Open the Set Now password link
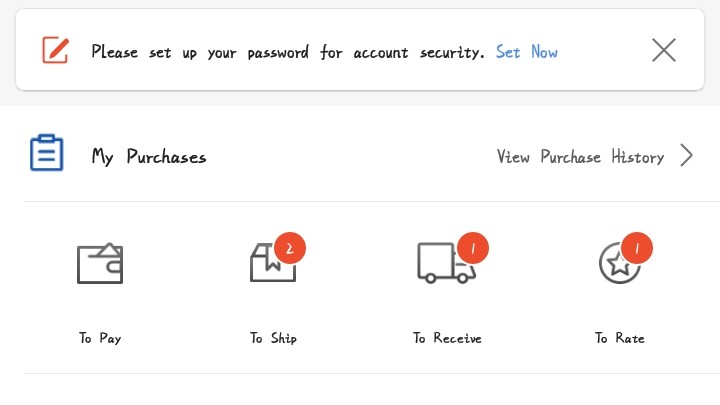 pos(527,52)
